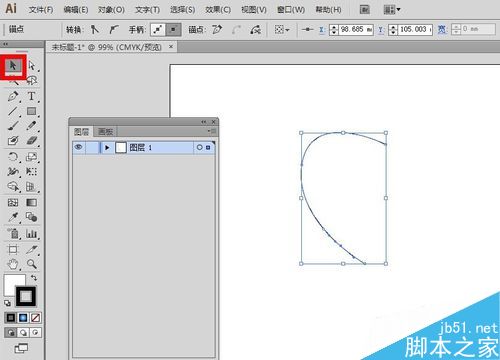Select the Perspective Grid tool

pos(32,187)
